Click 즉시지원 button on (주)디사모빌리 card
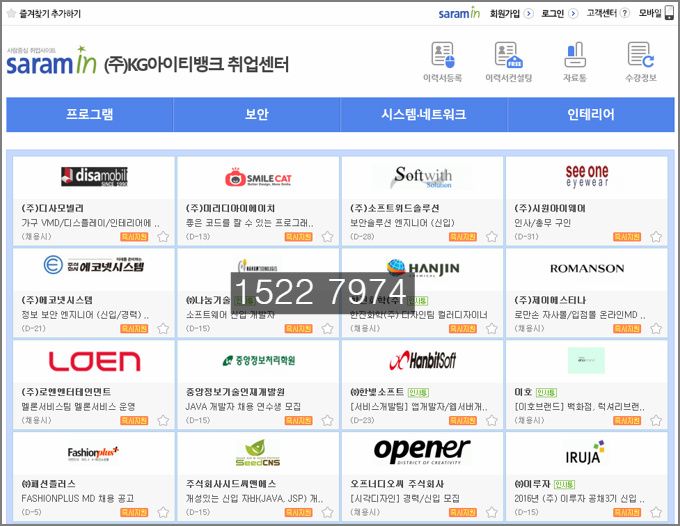680x526 pixels. pos(134,237)
